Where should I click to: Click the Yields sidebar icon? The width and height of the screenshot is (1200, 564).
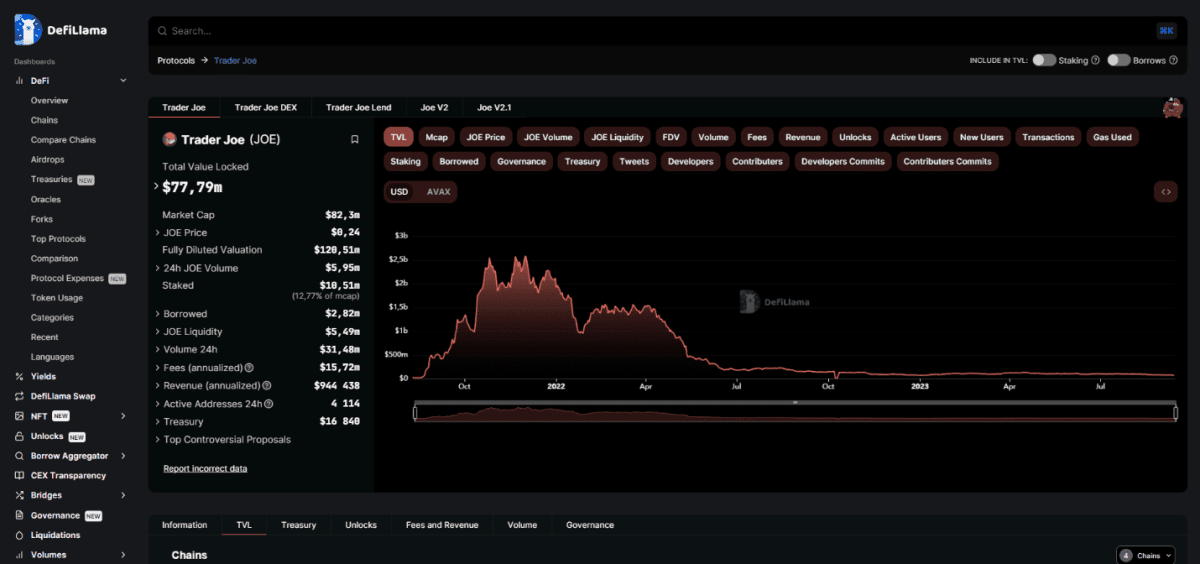point(20,377)
